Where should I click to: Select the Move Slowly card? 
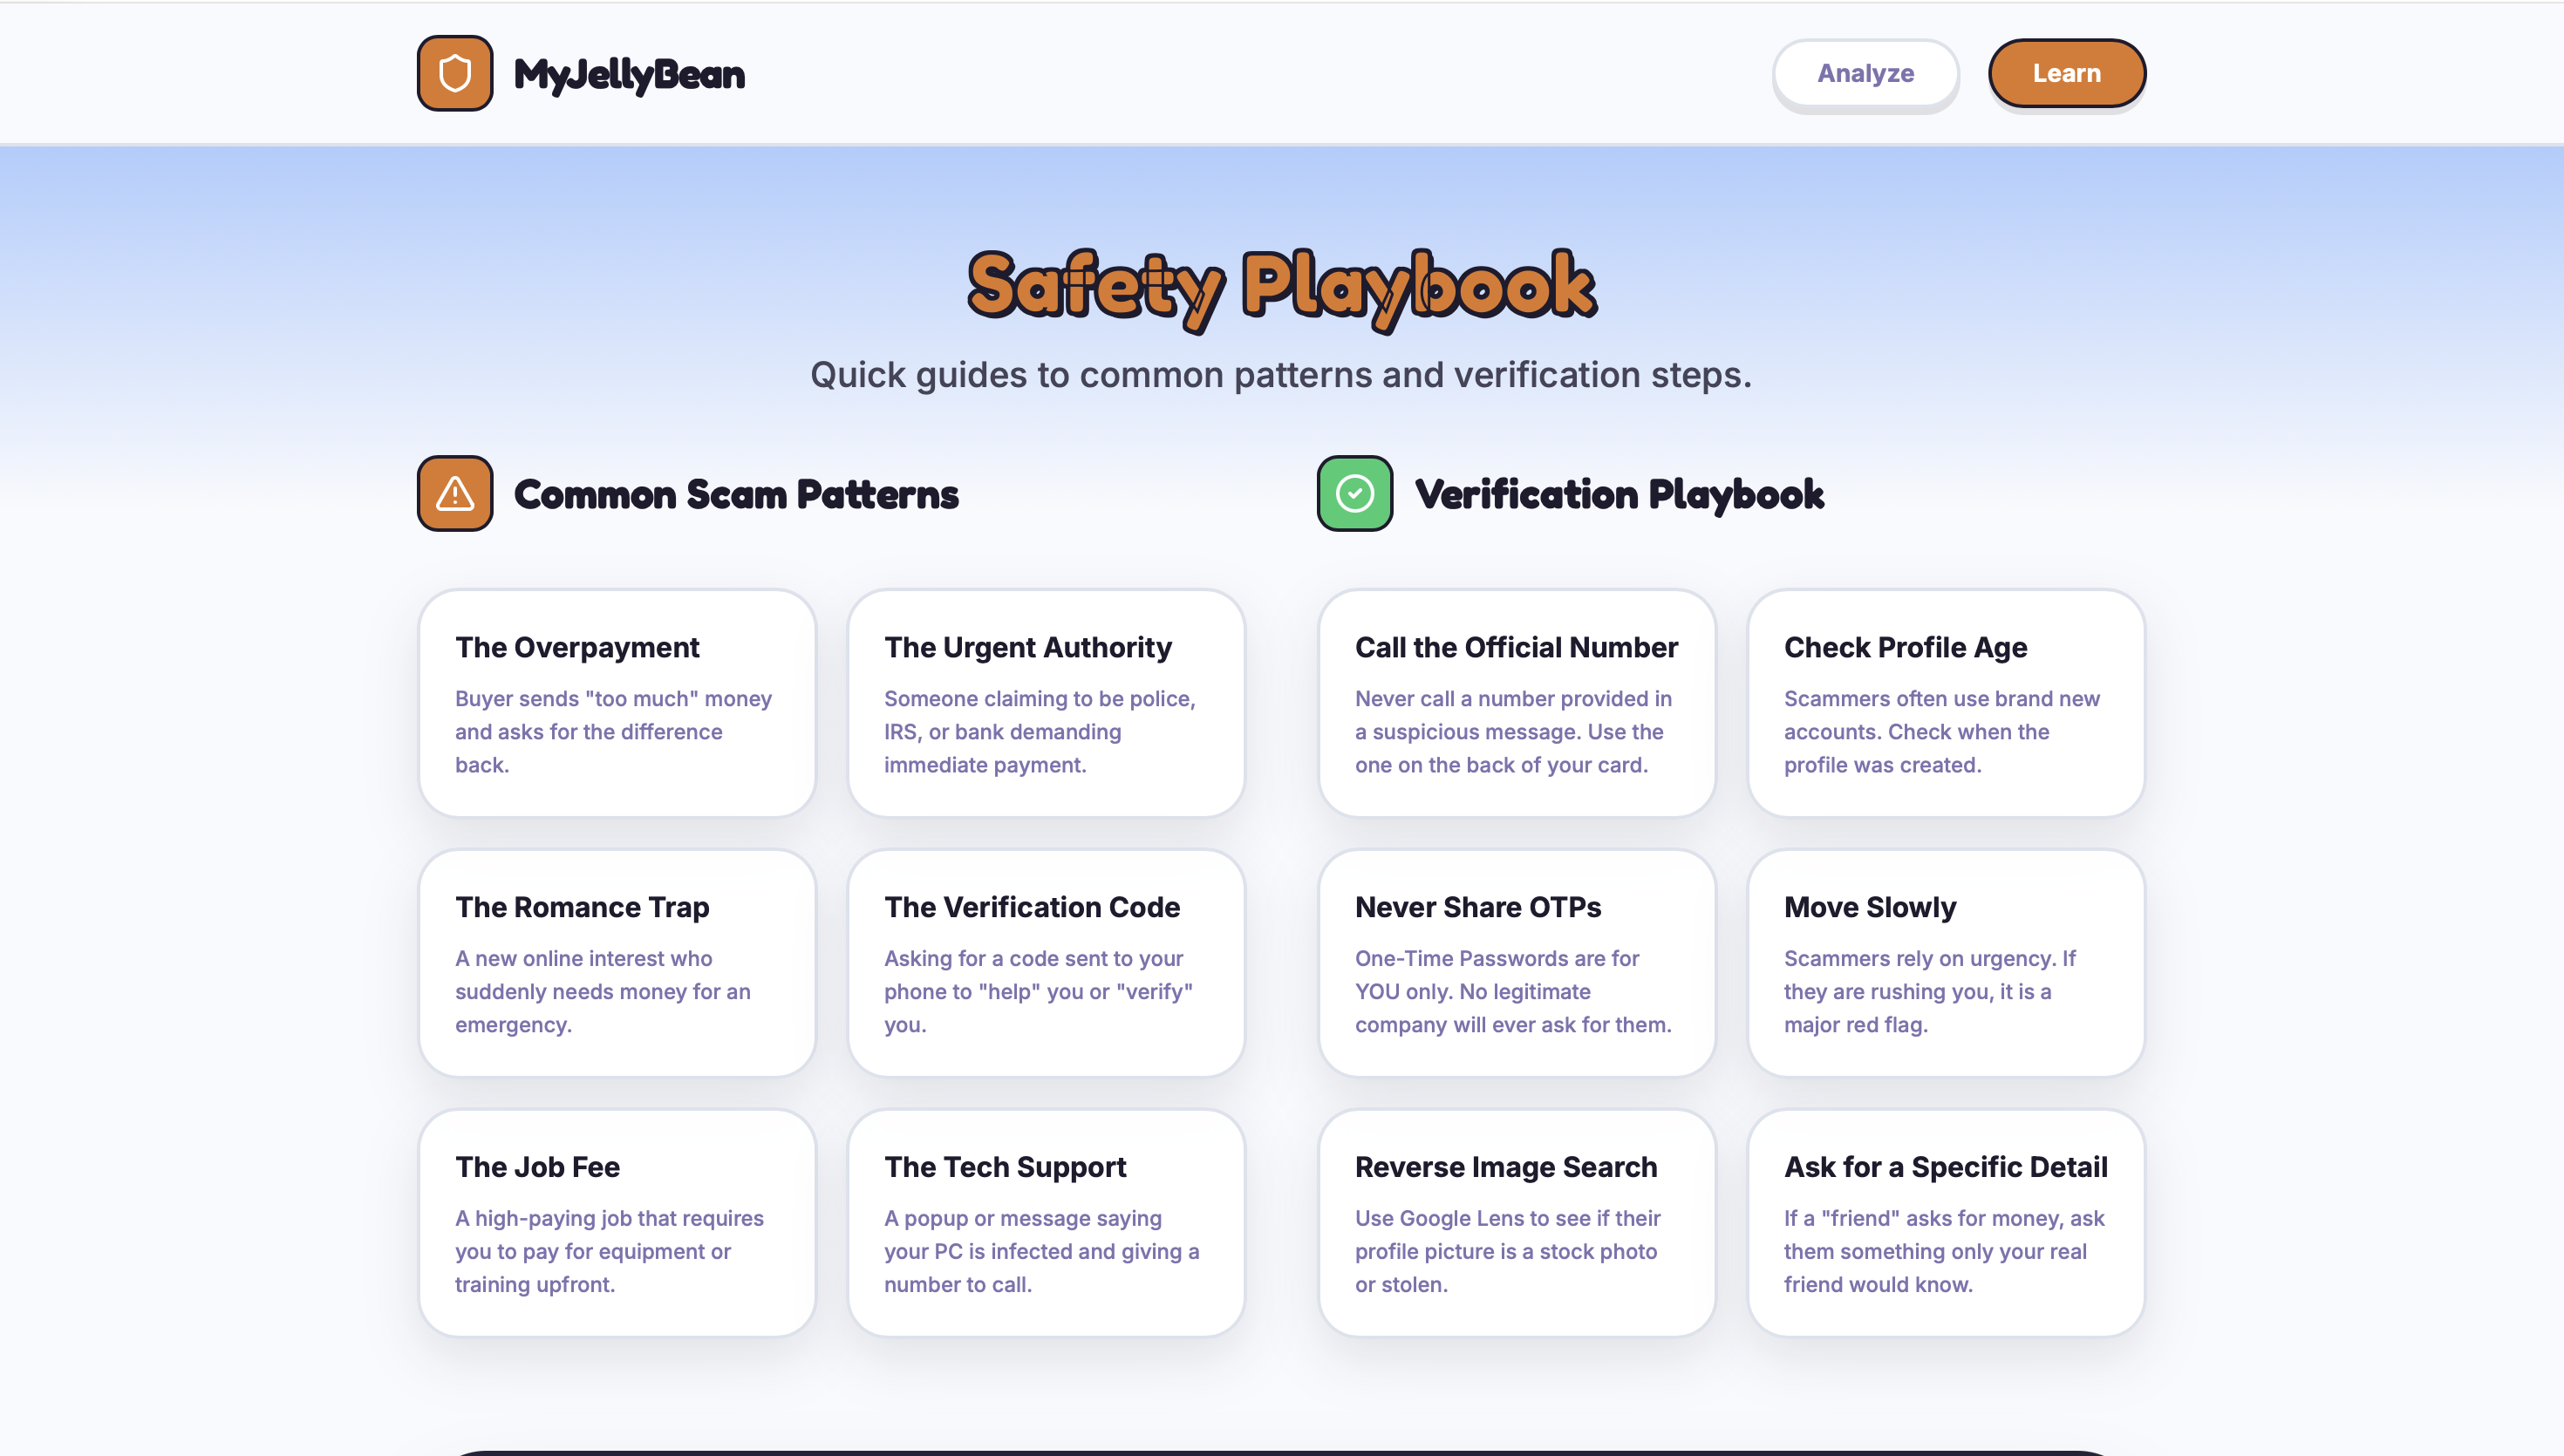pyautogui.click(x=1945, y=962)
